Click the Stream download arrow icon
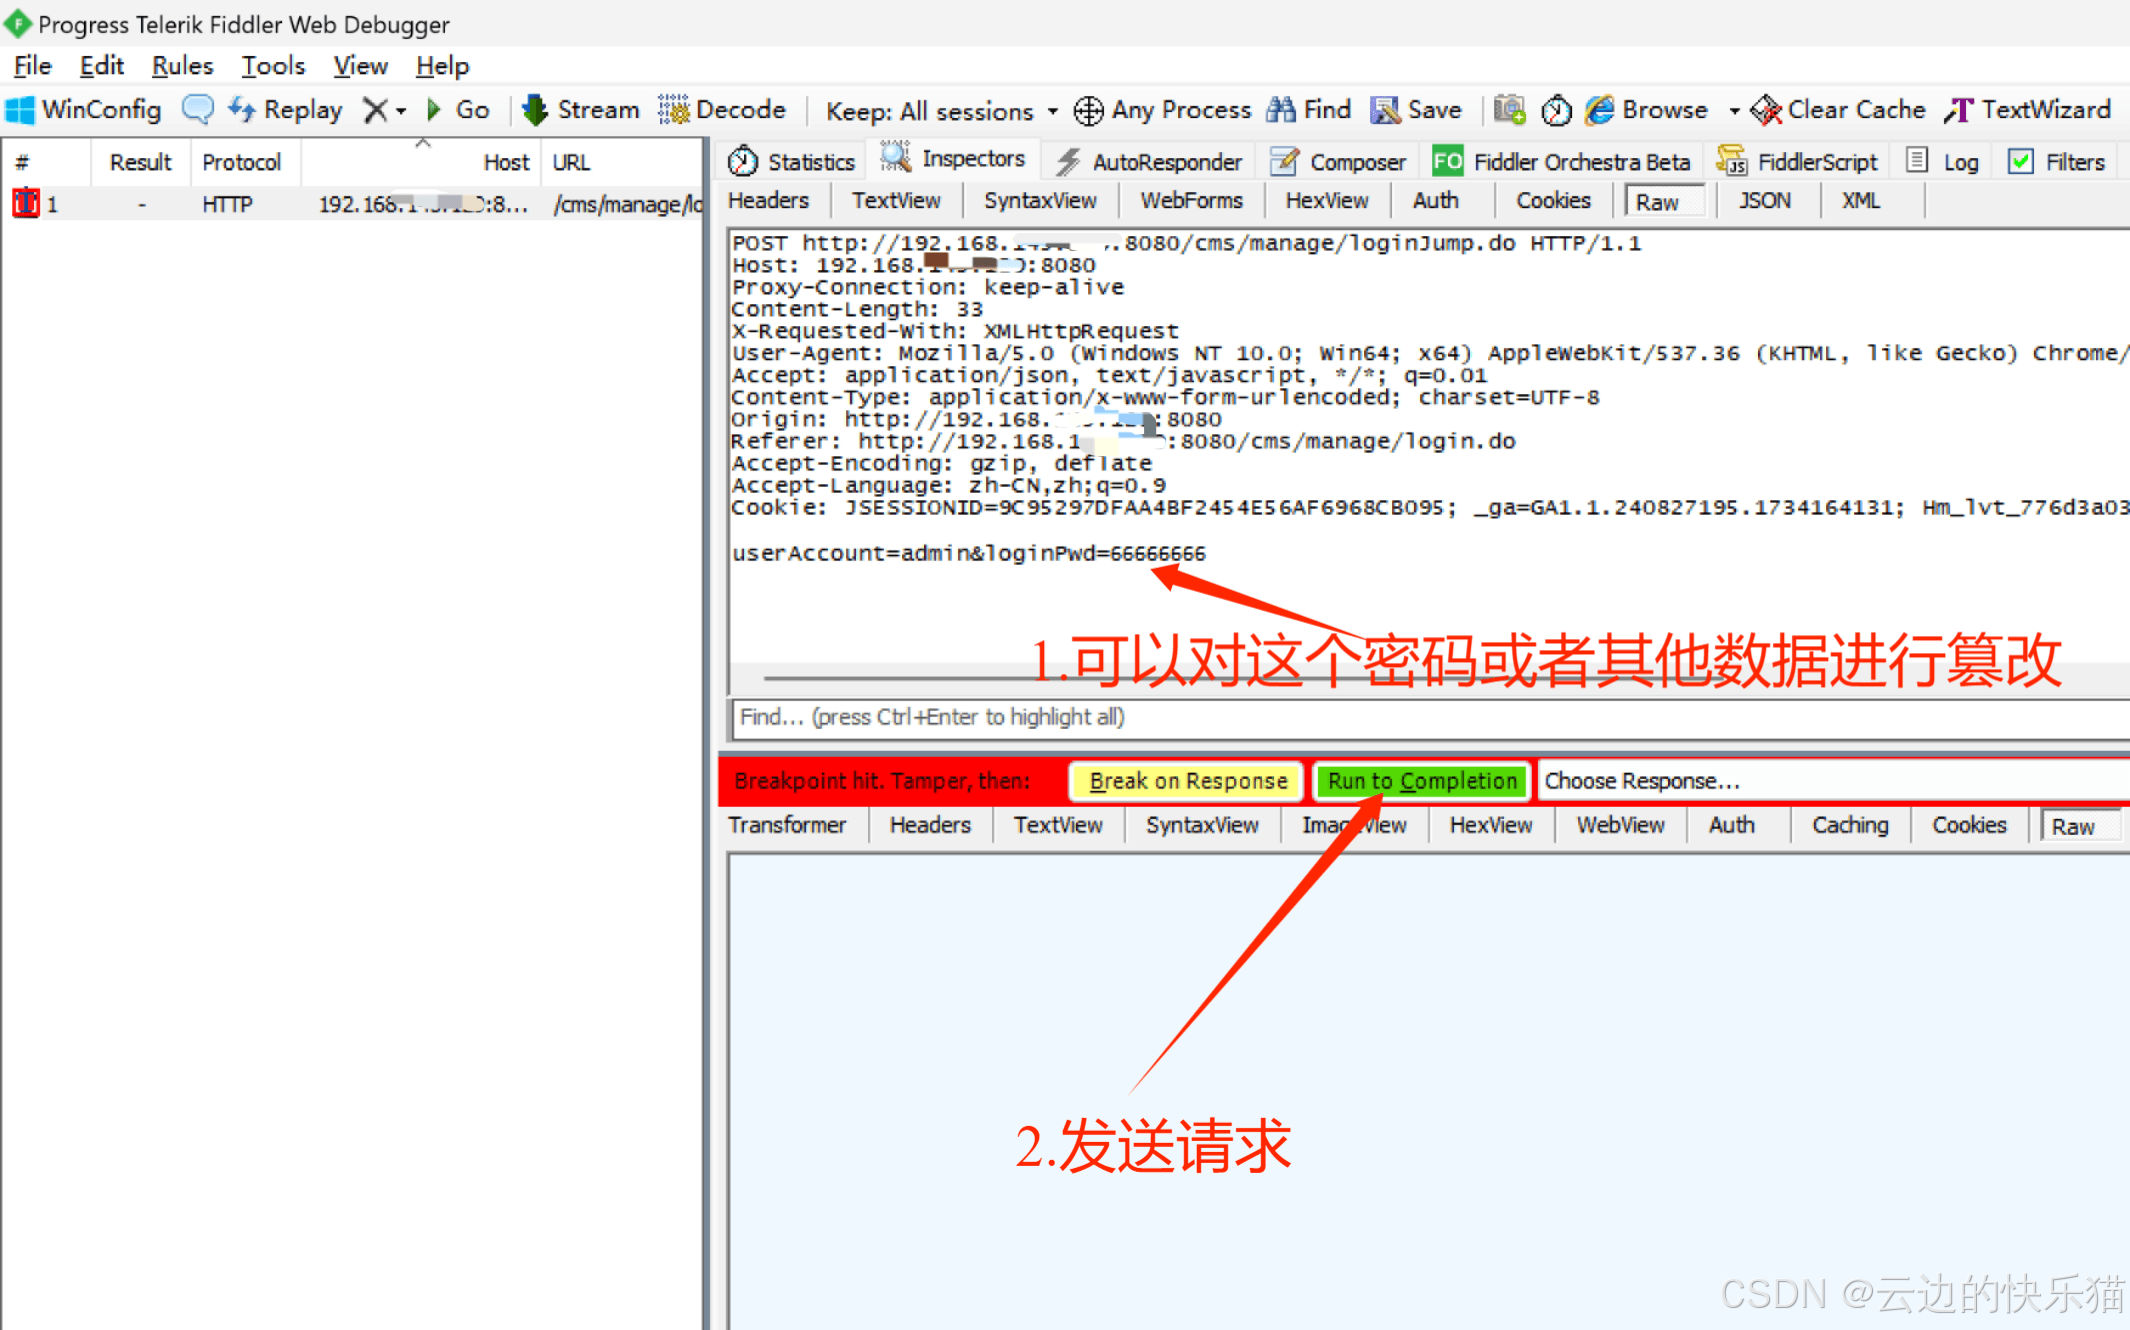Viewport: 2130px width, 1330px height. pos(535,110)
